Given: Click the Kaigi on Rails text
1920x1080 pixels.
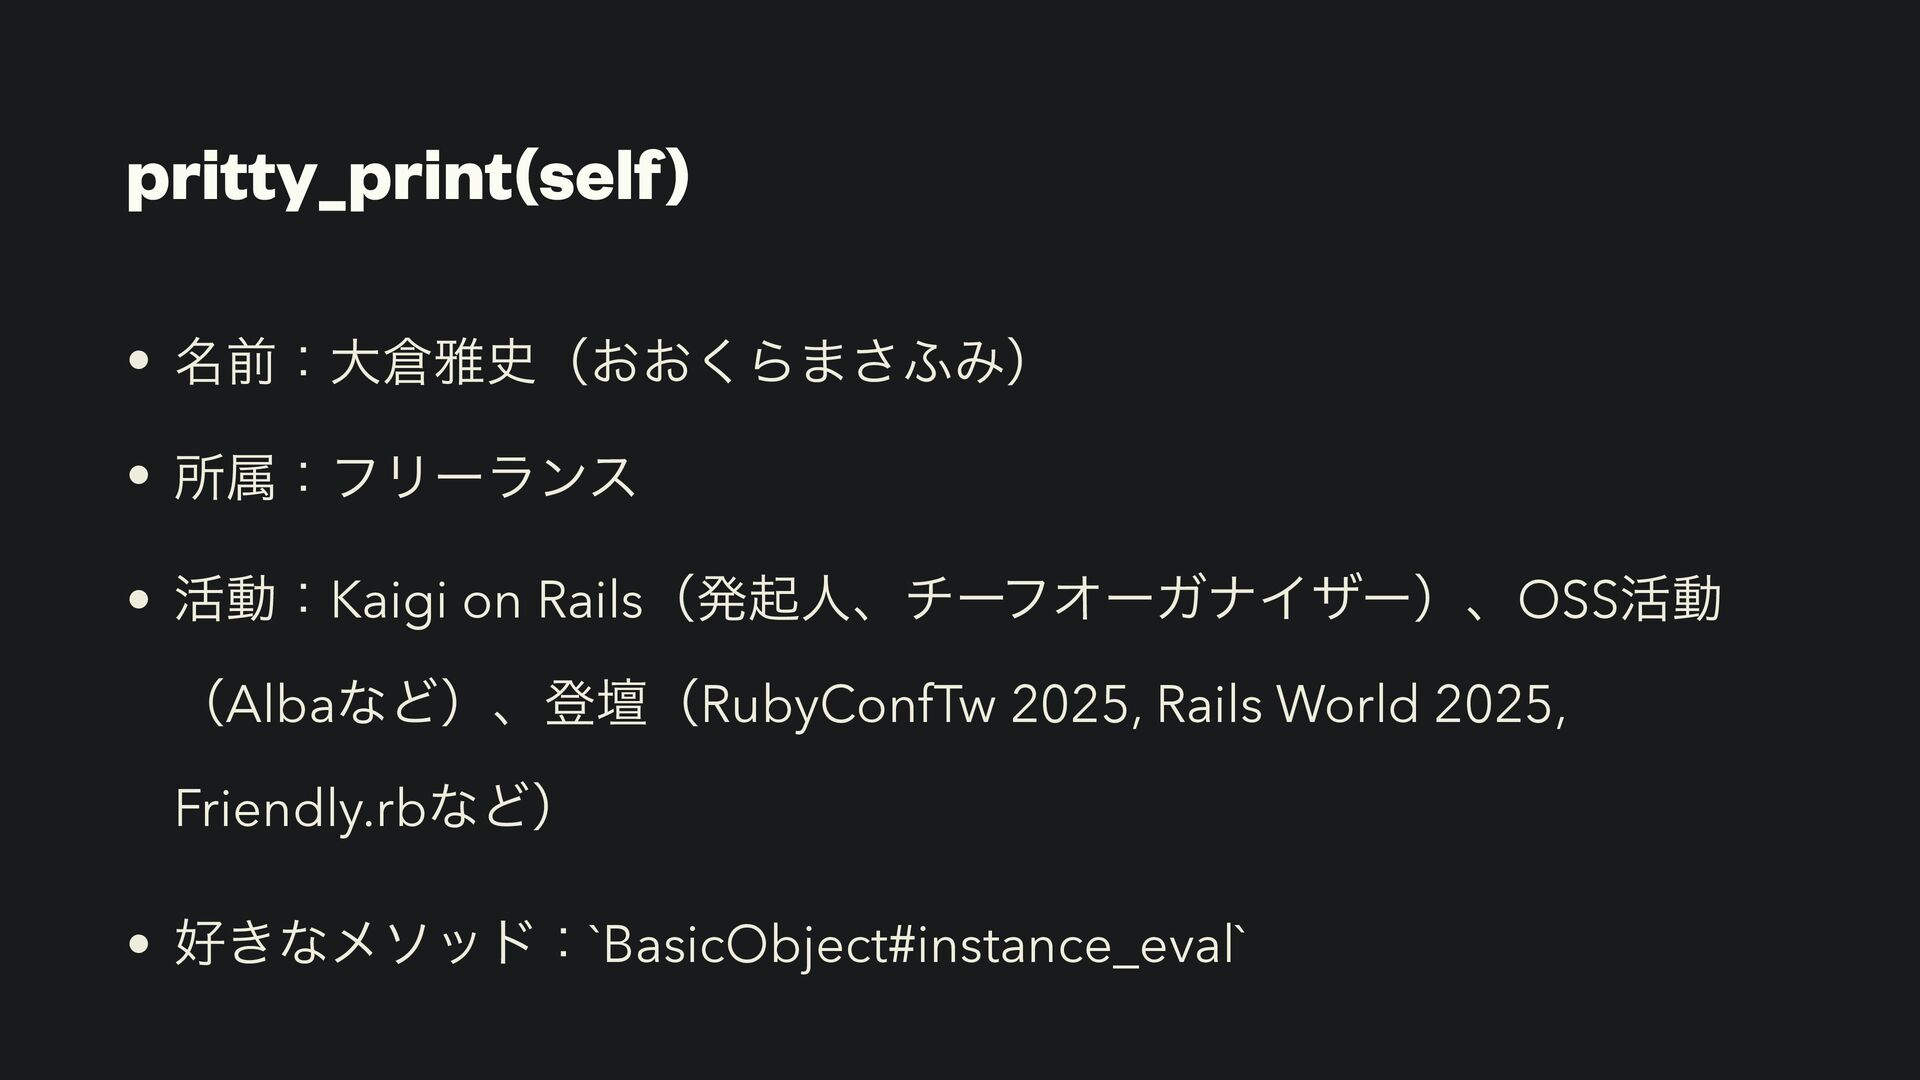Looking at the screenshot, I should point(487,601).
